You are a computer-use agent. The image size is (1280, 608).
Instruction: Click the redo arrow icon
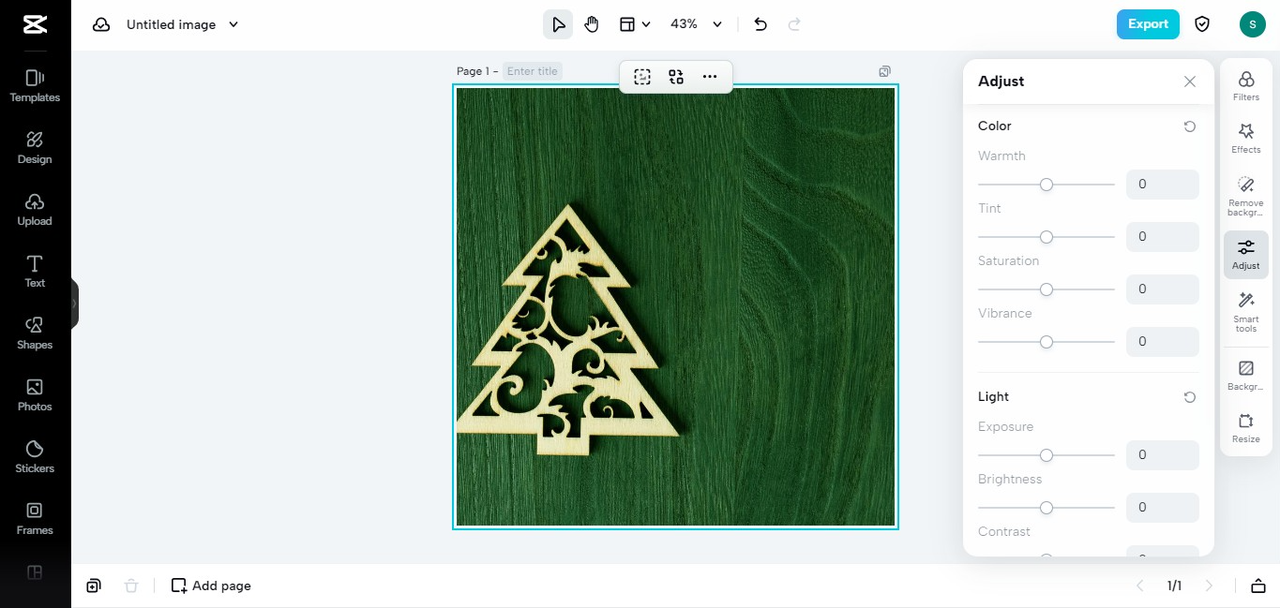pos(795,24)
